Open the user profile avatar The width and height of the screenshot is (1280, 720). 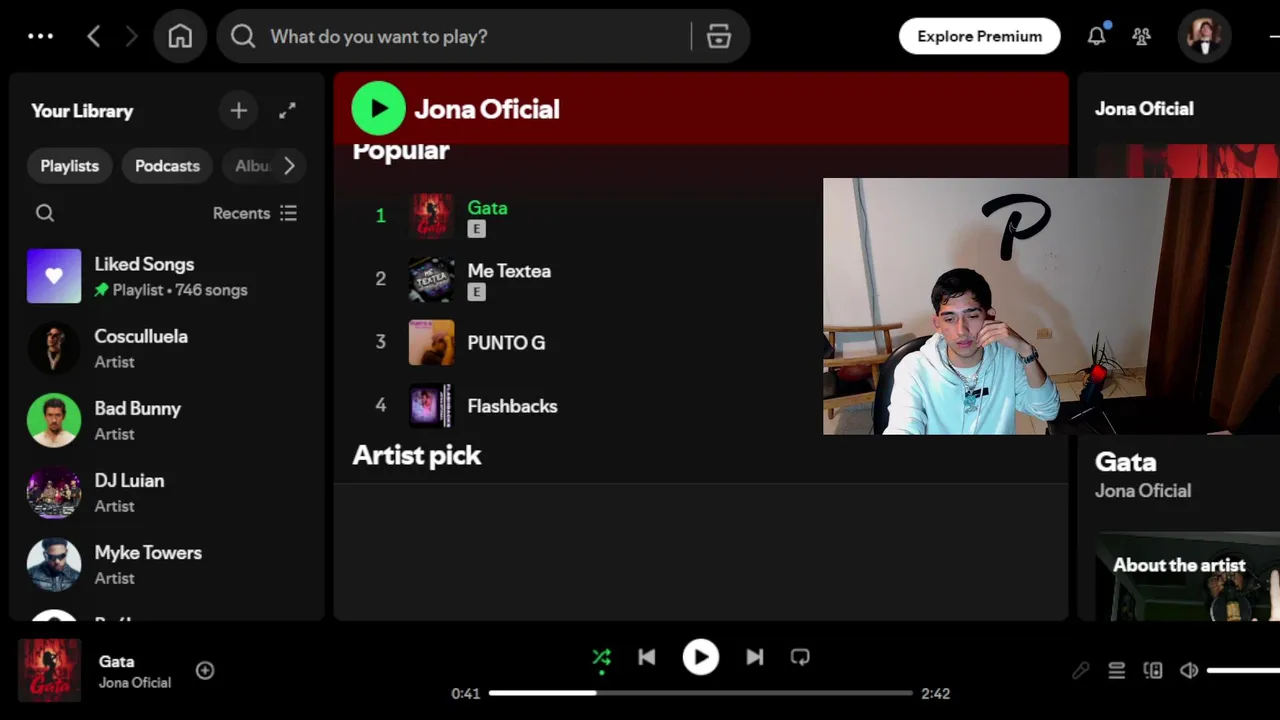(x=1204, y=36)
